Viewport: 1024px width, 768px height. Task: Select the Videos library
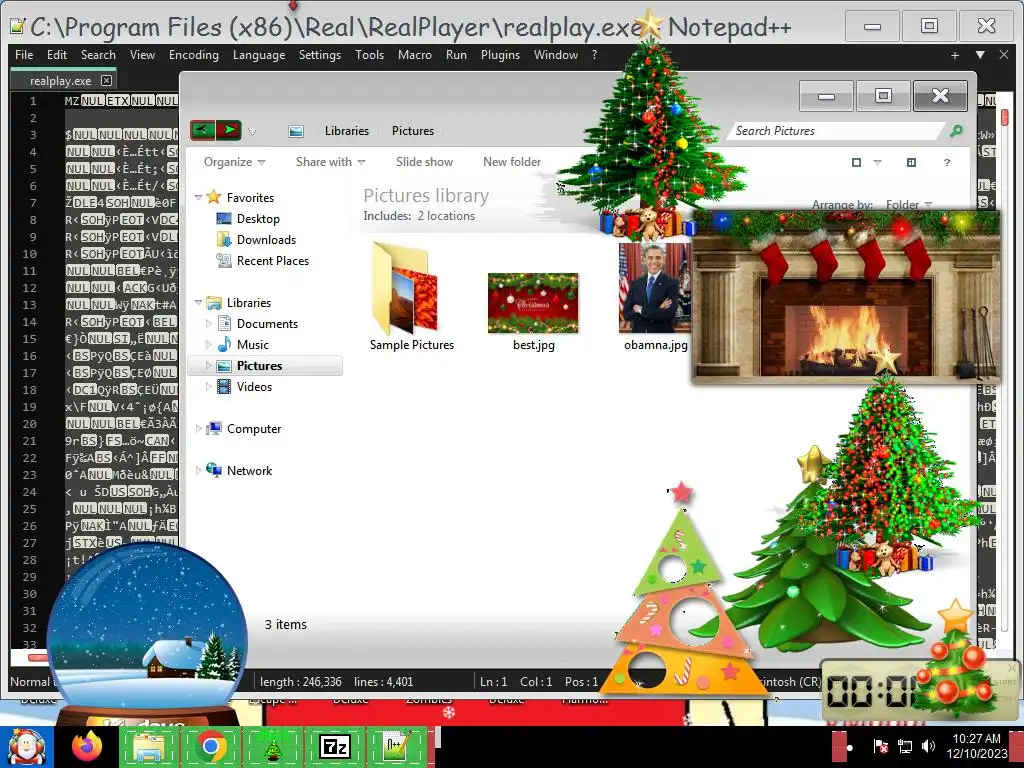coord(254,387)
